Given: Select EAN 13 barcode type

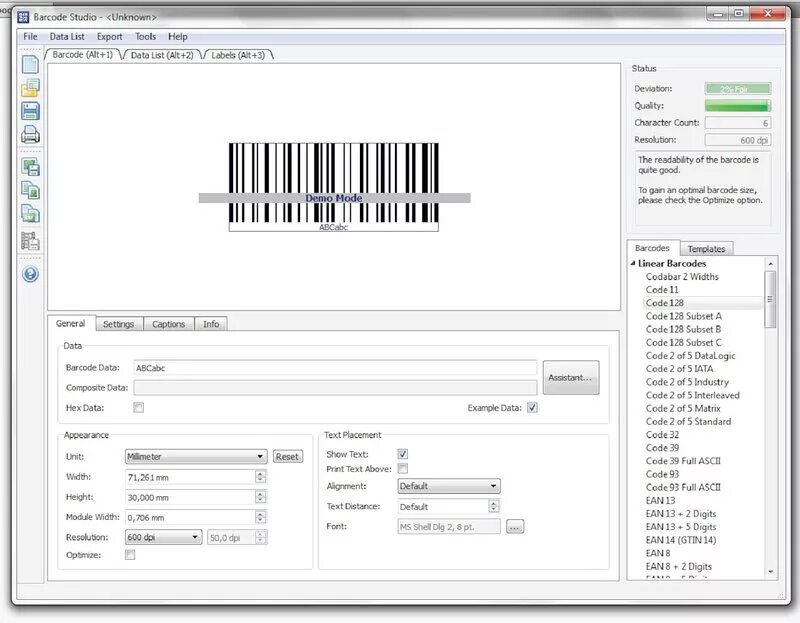Looking at the screenshot, I should (660, 501).
